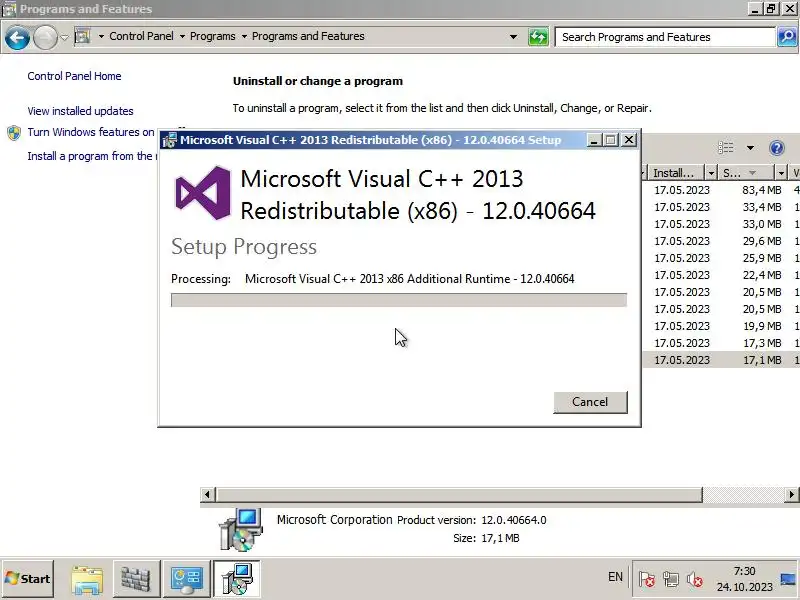
Task: Open Install a program from the network link
Action: pos(90,156)
